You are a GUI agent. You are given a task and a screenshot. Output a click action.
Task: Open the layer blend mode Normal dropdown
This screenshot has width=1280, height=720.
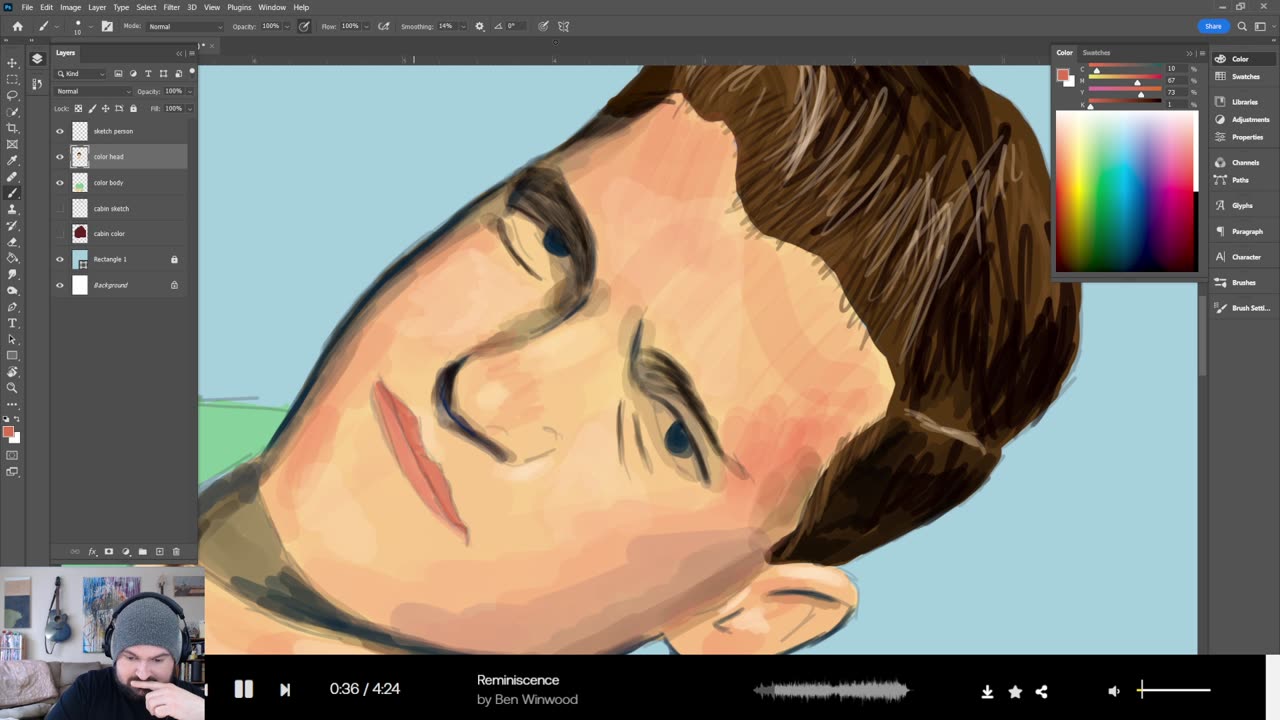pos(93,91)
